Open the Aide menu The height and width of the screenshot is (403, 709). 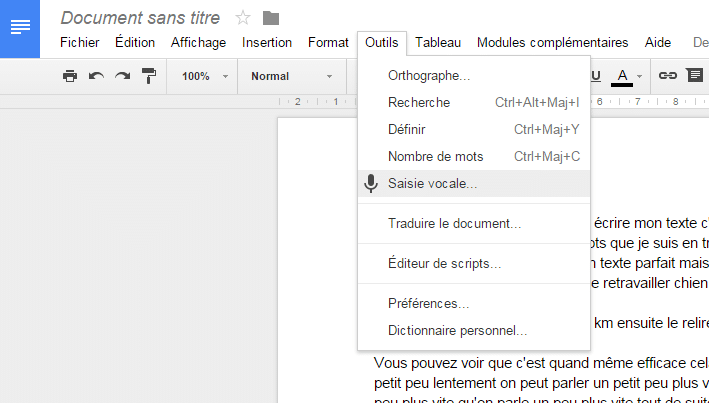click(x=657, y=43)
